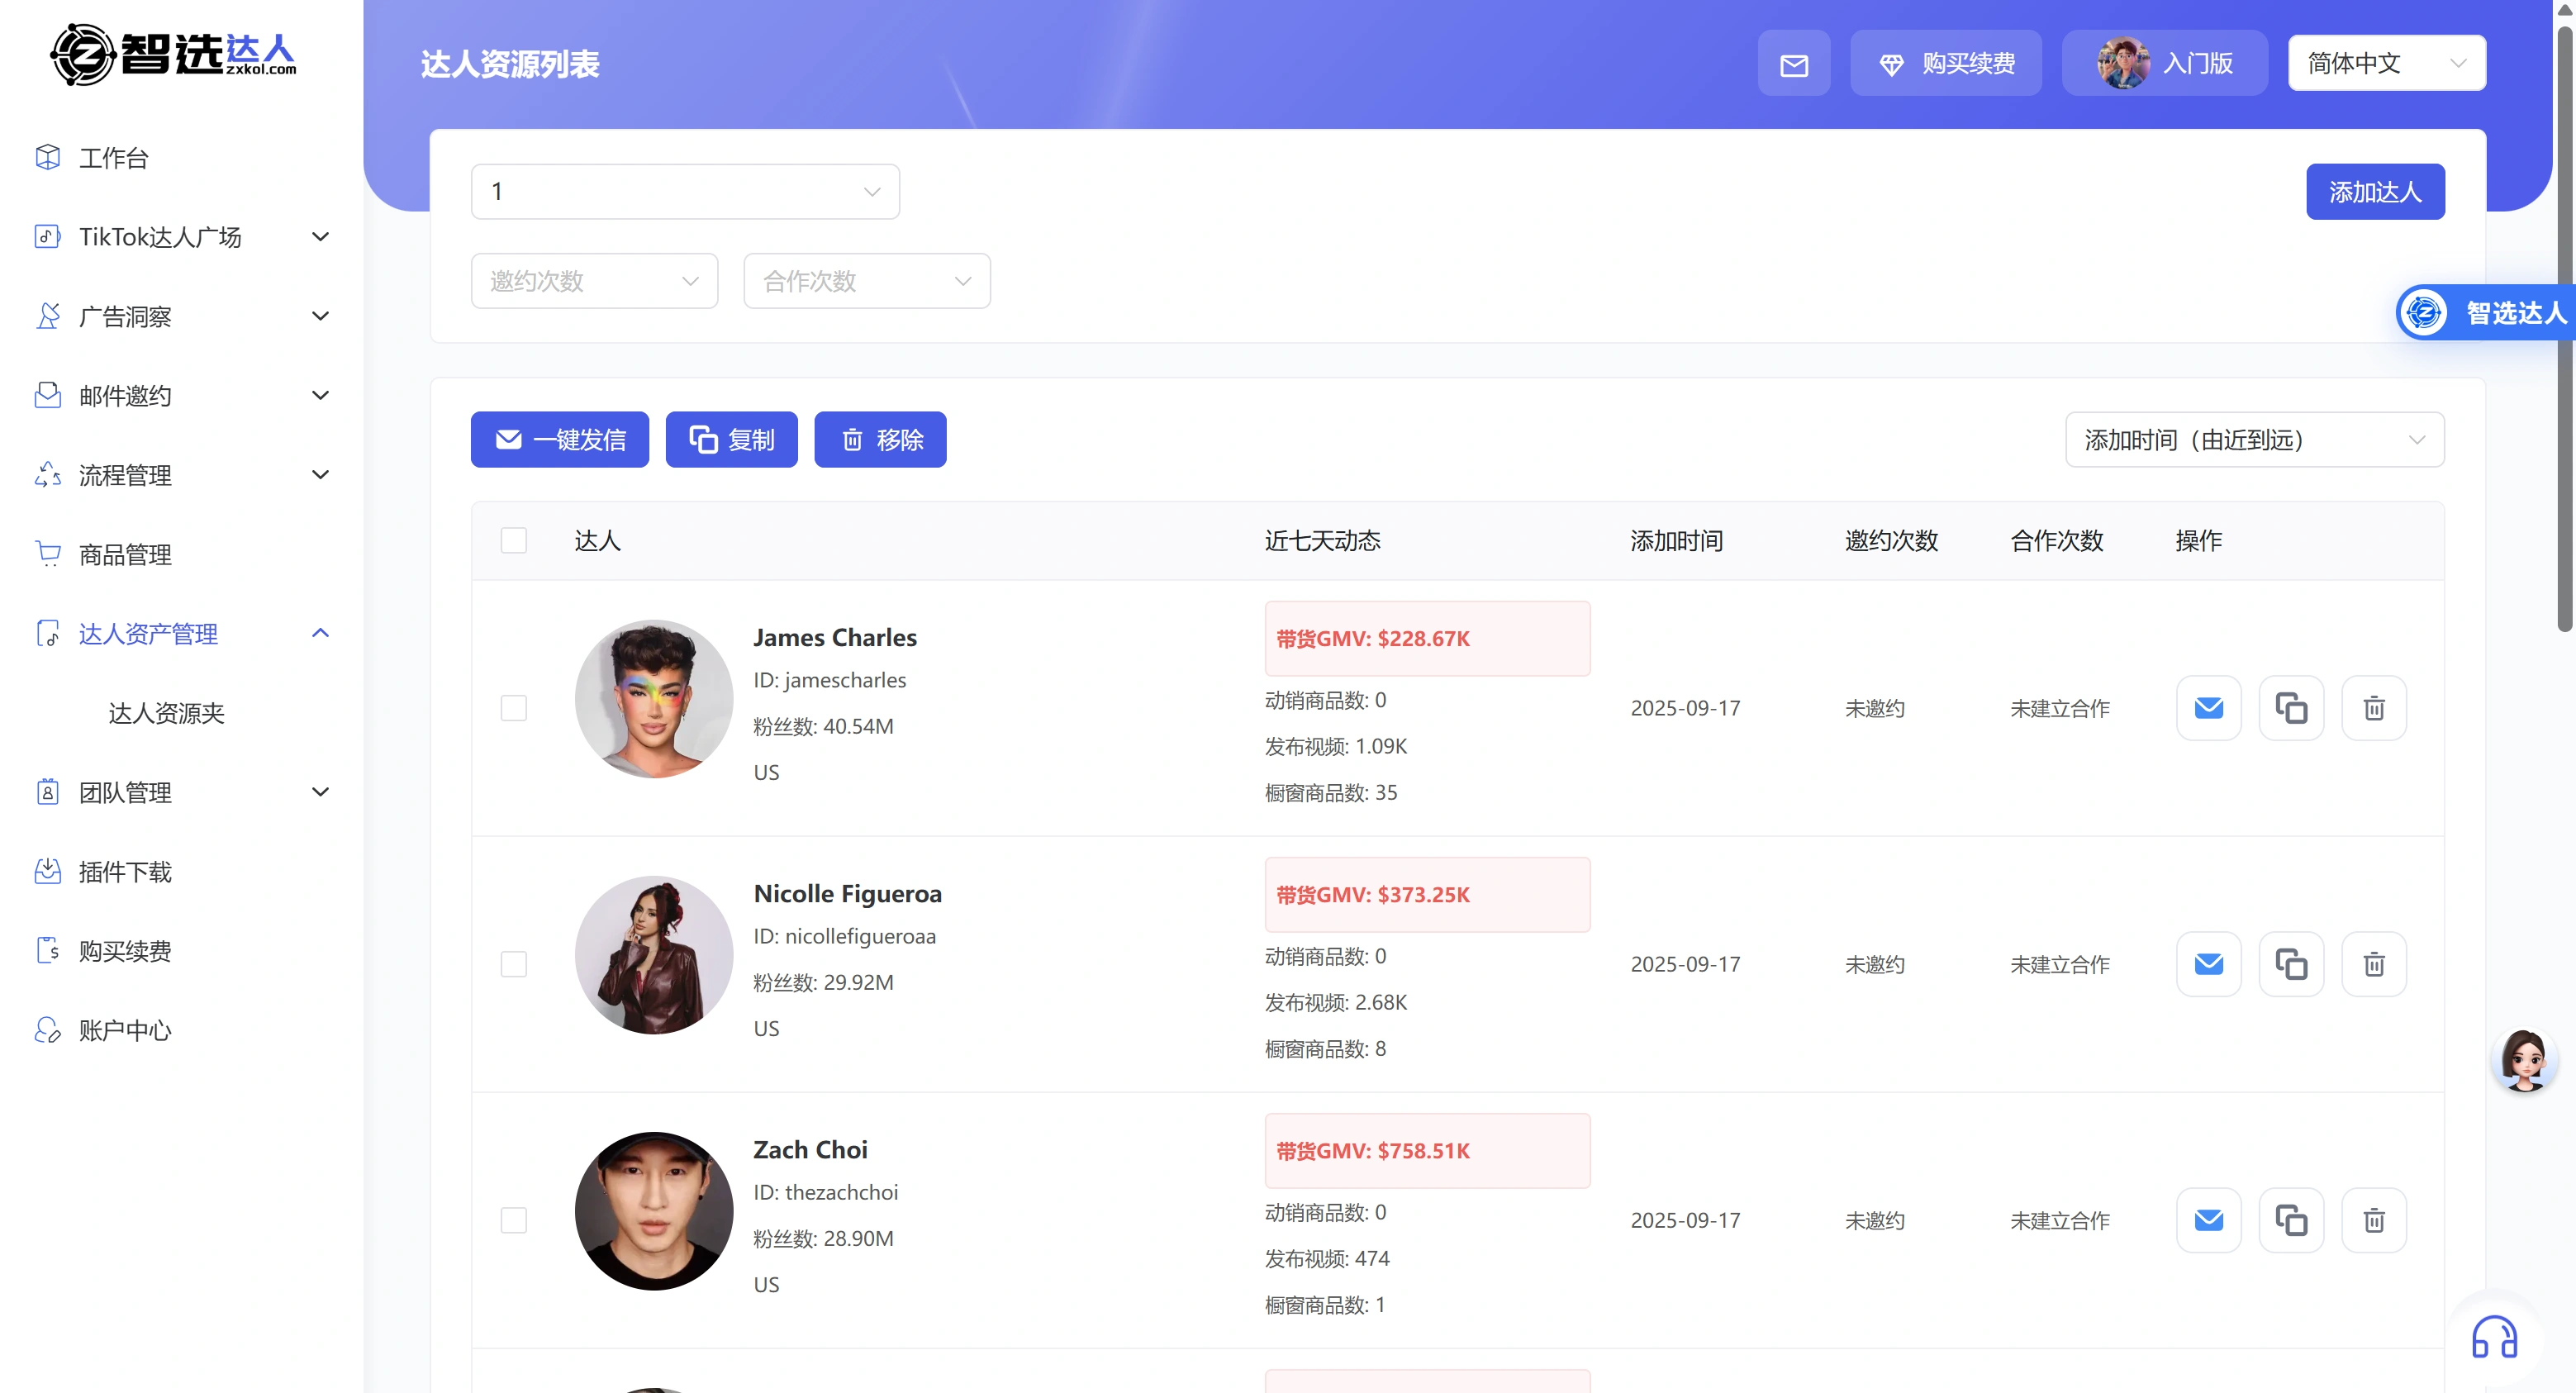Image resolution: width=2576 pixels, height=1393 pixels.
Task: Open 达人资源夹 in sidebar
Action: tap(166, 713)
